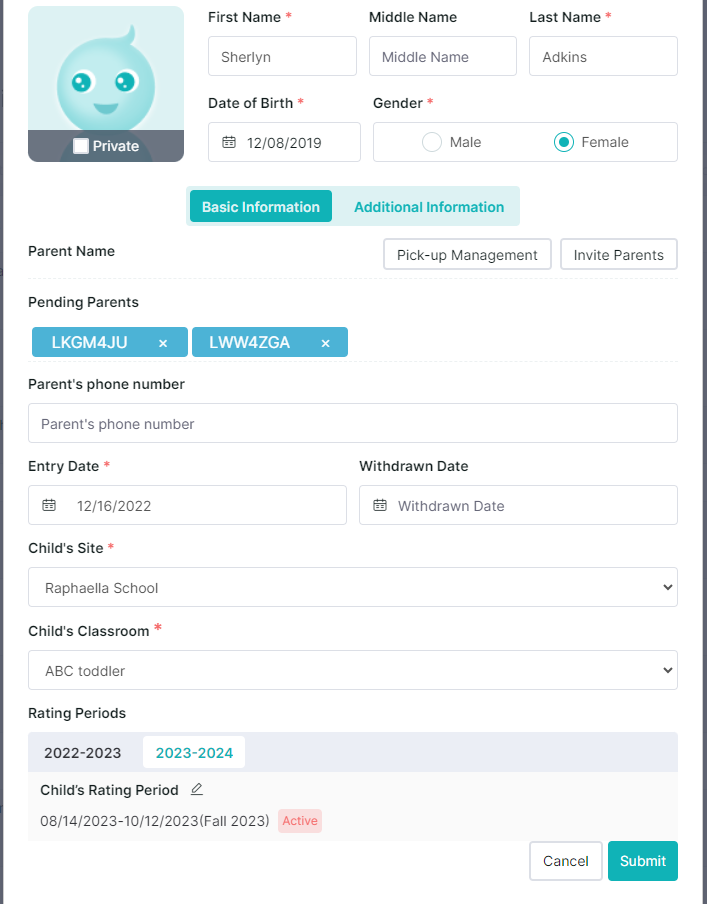Remove pending parent LWW4ZGA
Viewport: 707px width, 904px height.
pyautogui.click(x=325, y=343)
